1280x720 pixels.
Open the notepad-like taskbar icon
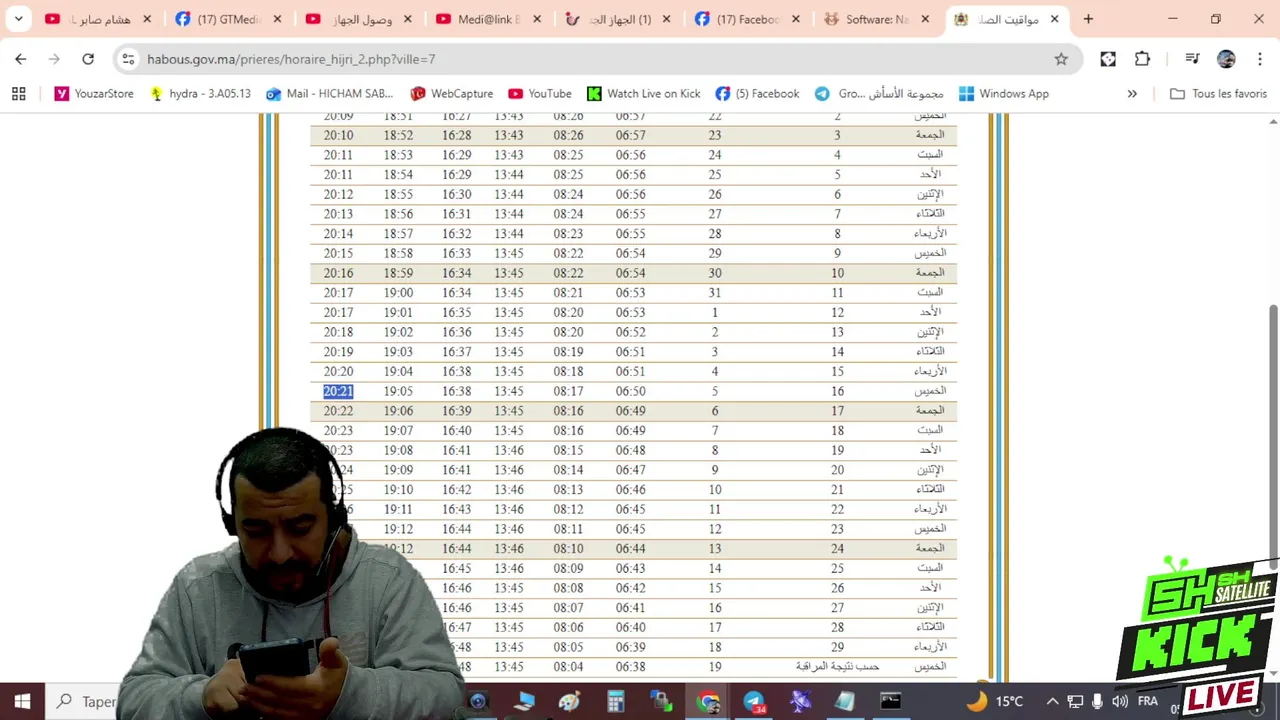[x=845, y=701]
